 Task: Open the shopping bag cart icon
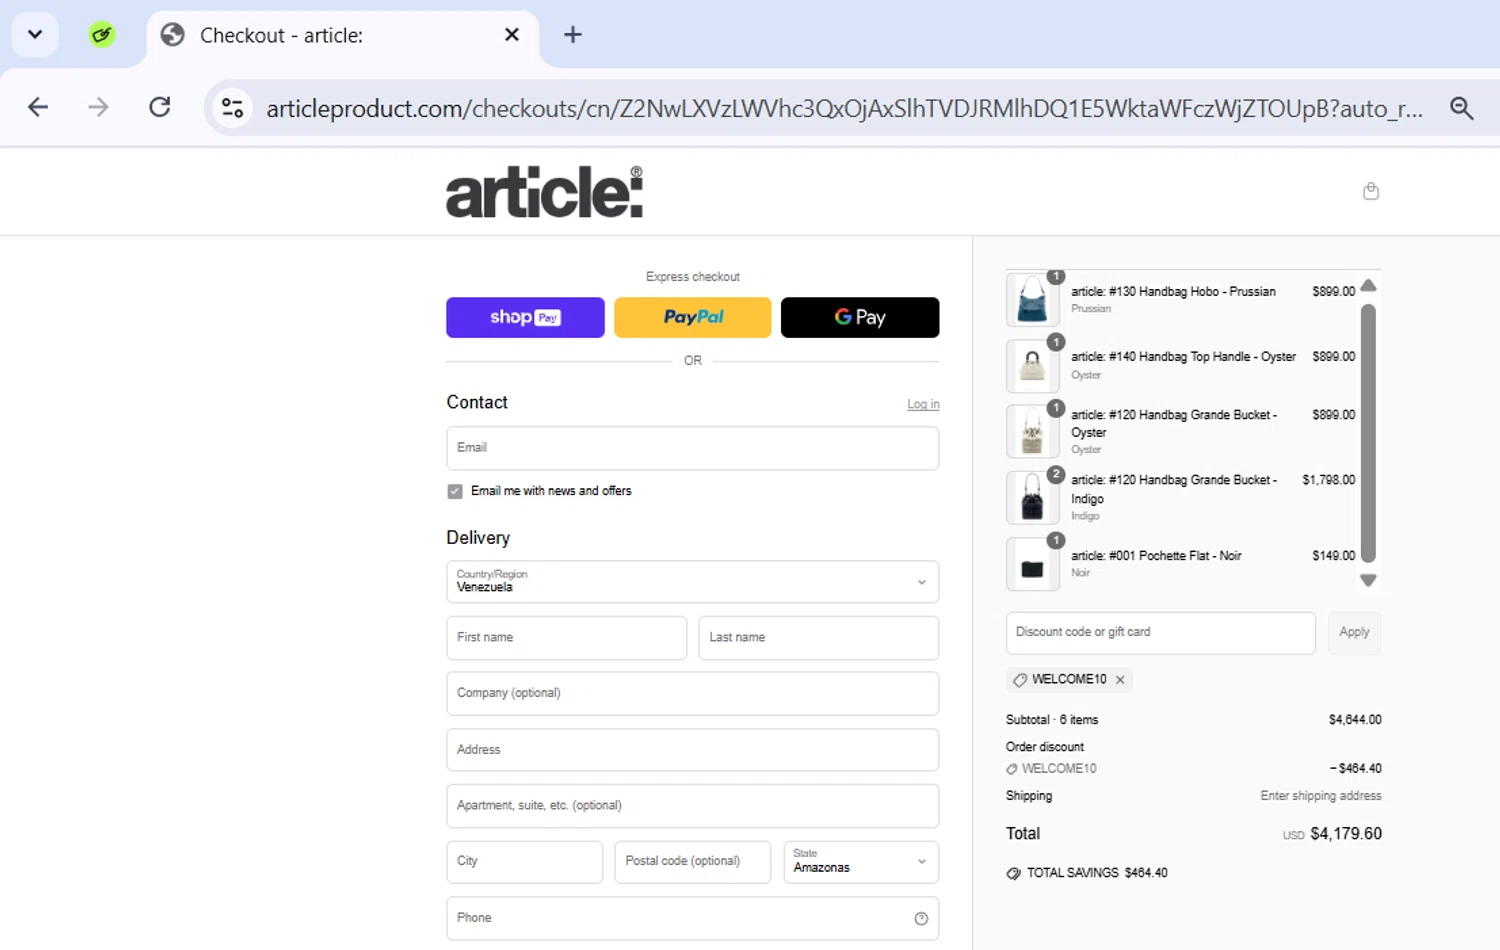point(1371,191)
